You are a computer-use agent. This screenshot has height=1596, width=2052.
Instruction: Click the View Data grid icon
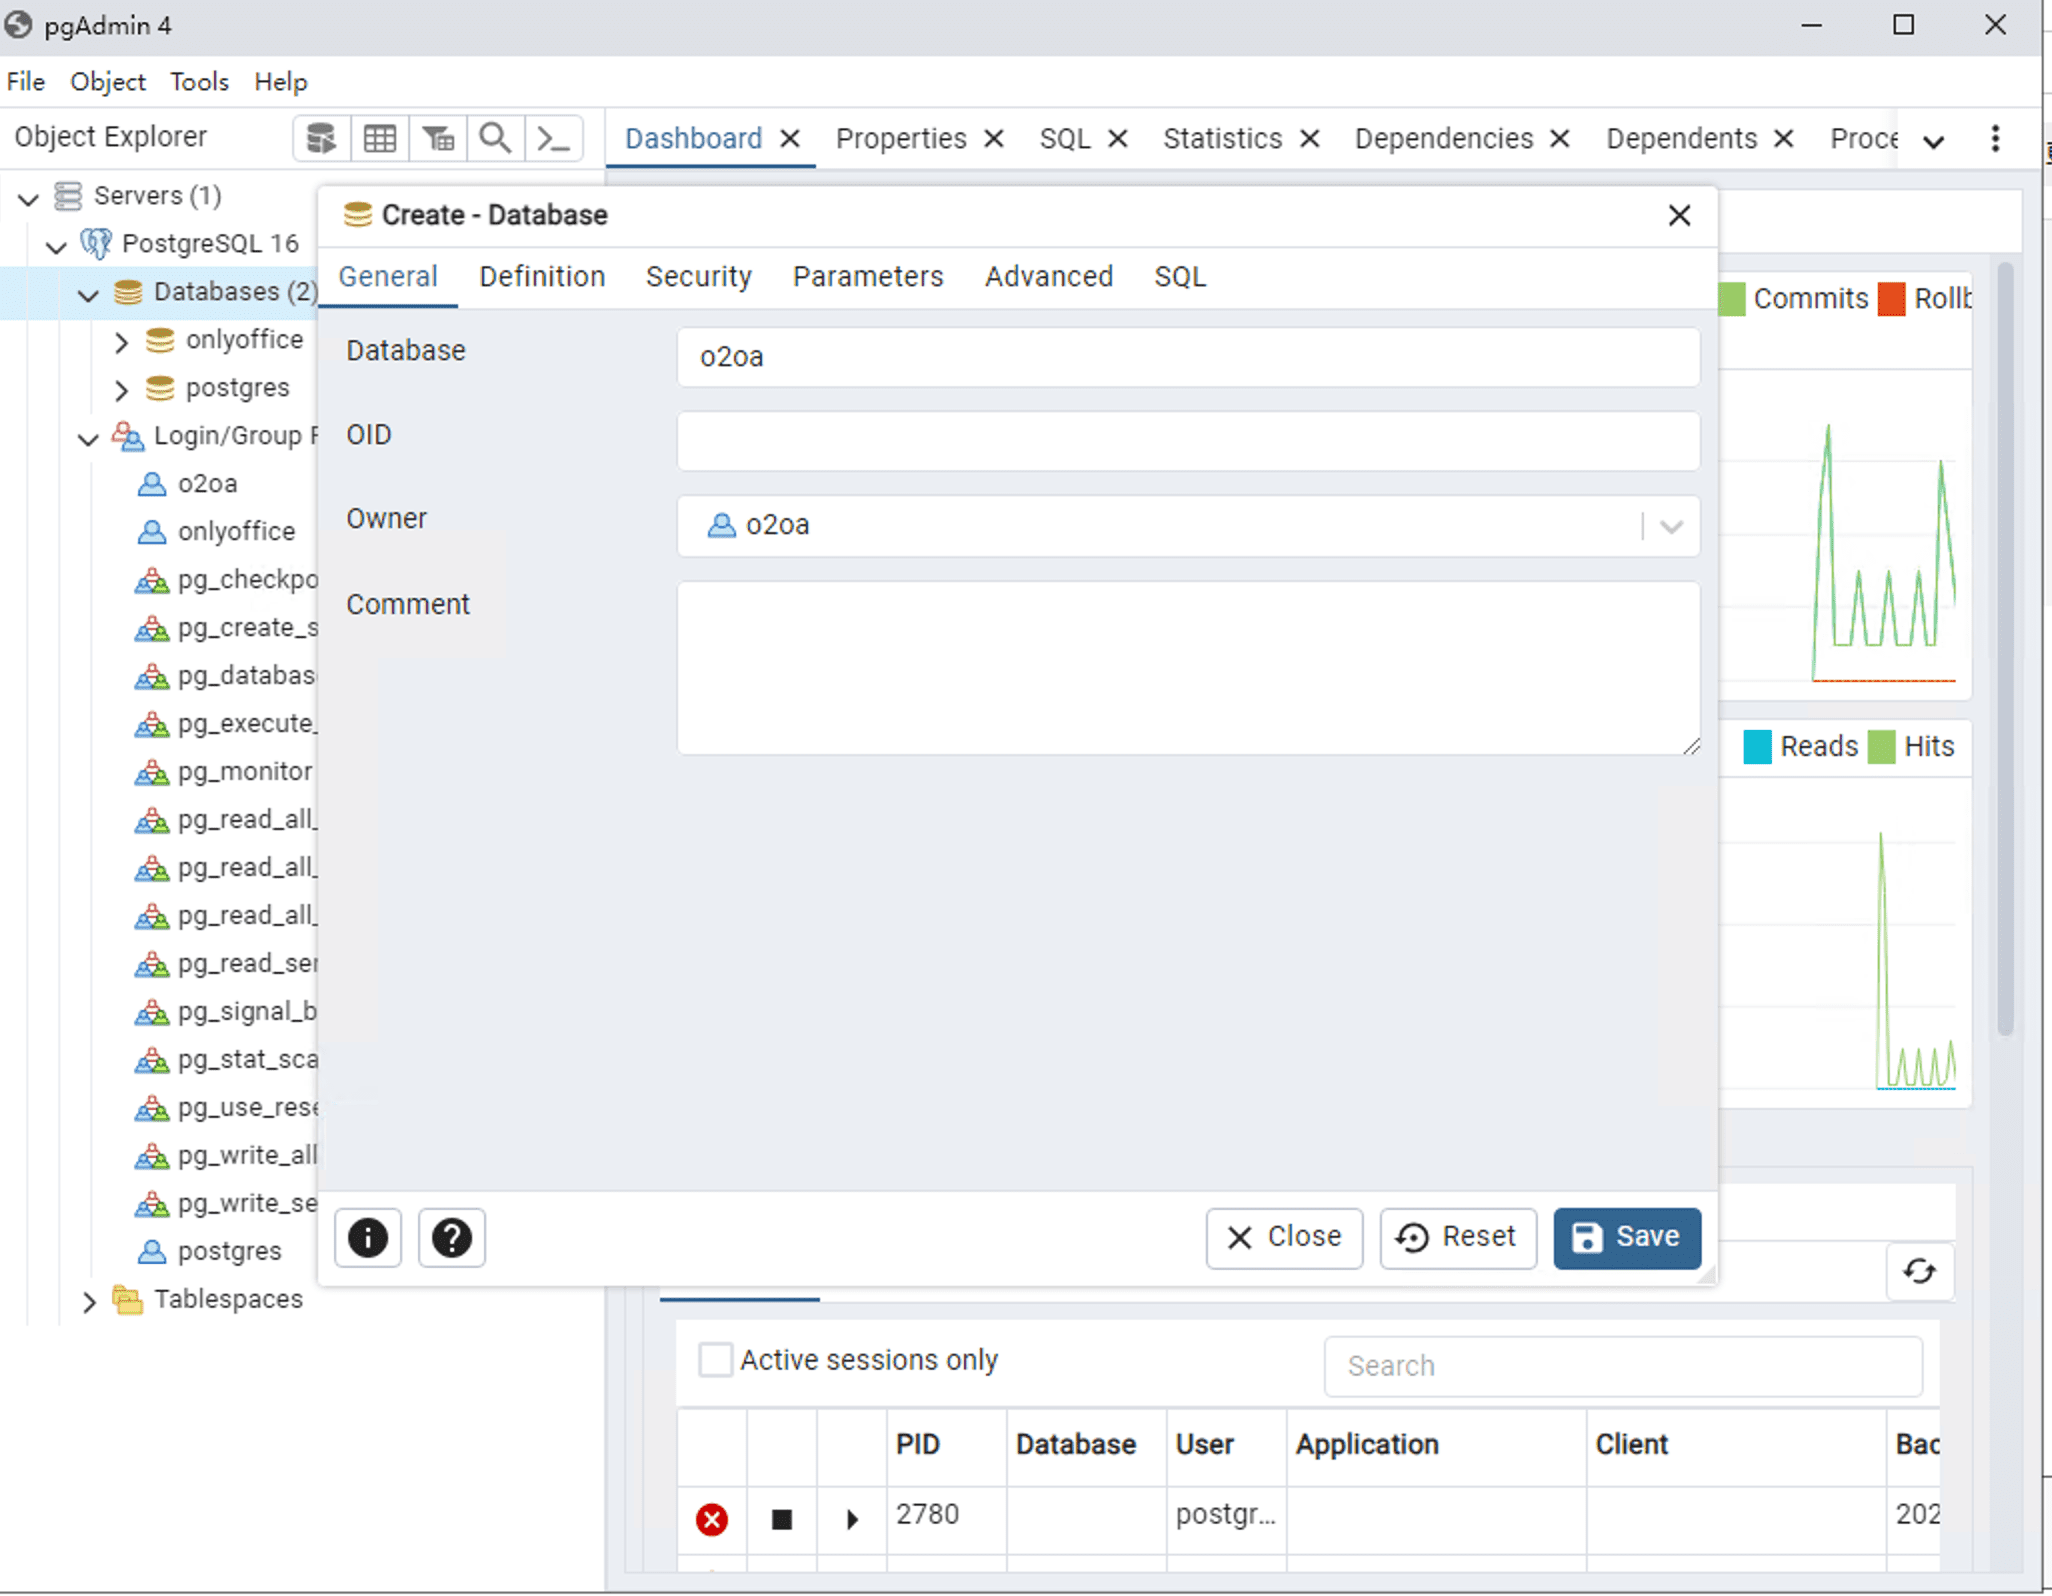(379, 138)
